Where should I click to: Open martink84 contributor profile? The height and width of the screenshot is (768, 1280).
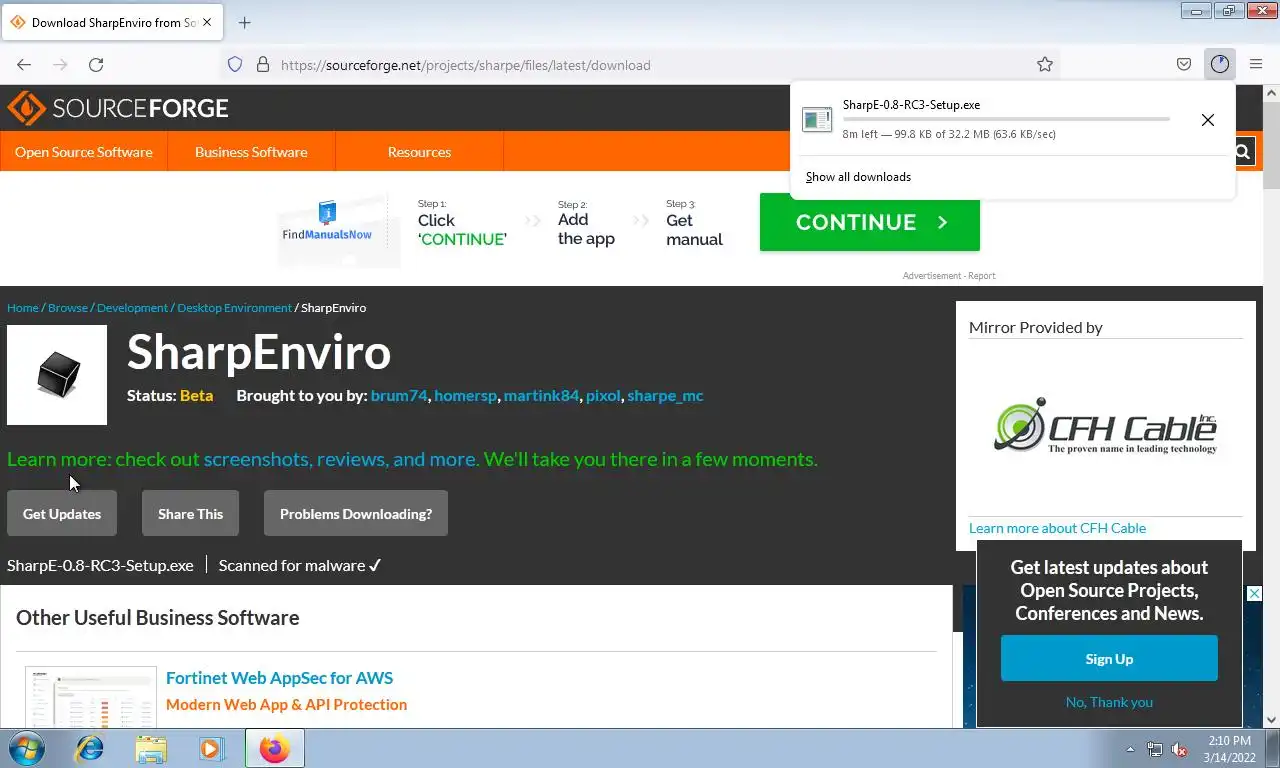click(541, 396)
